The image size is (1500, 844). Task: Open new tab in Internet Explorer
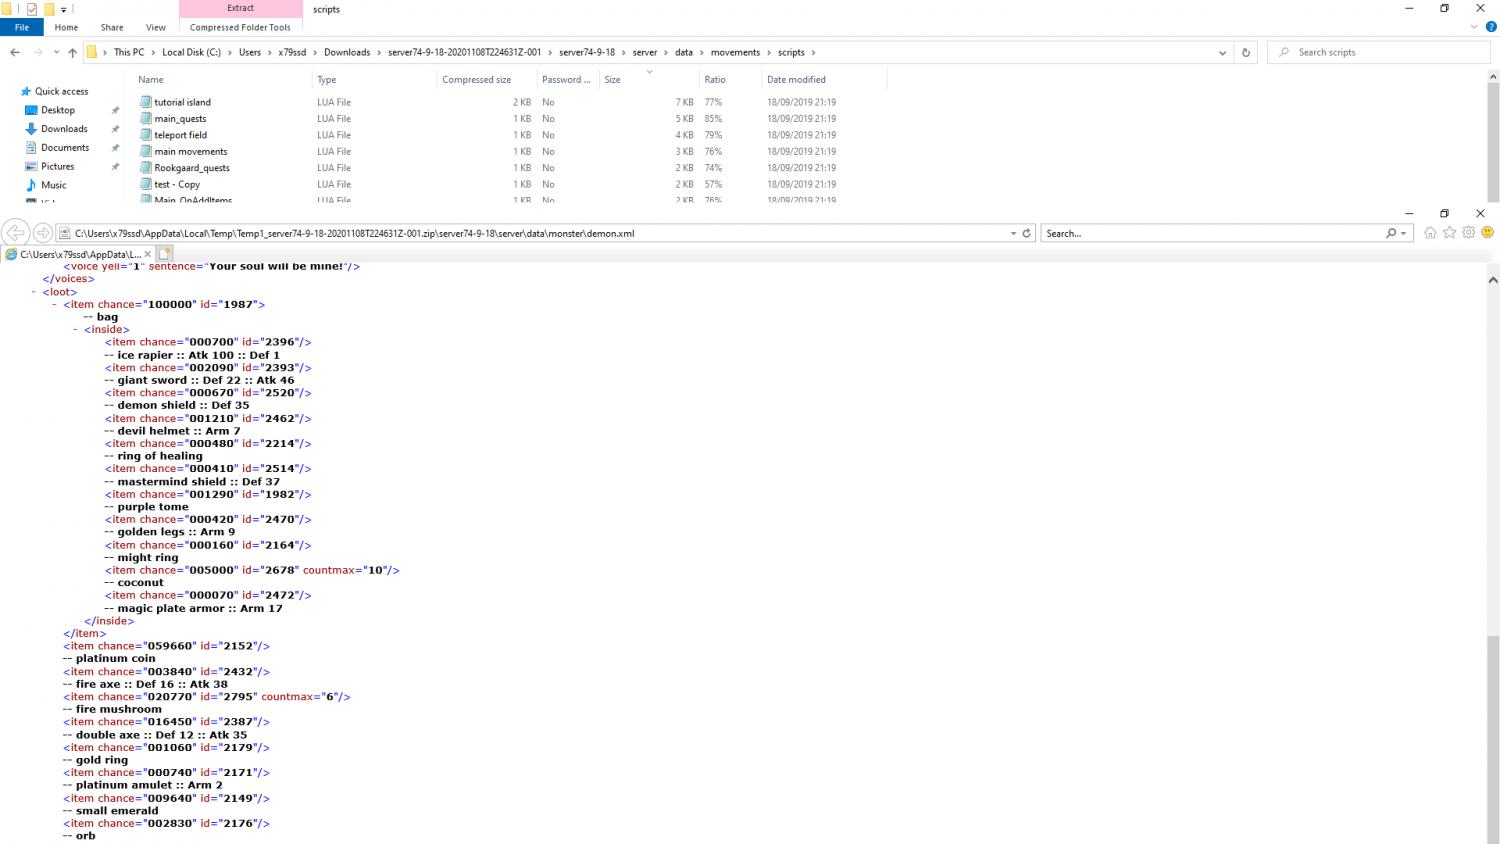165,254
